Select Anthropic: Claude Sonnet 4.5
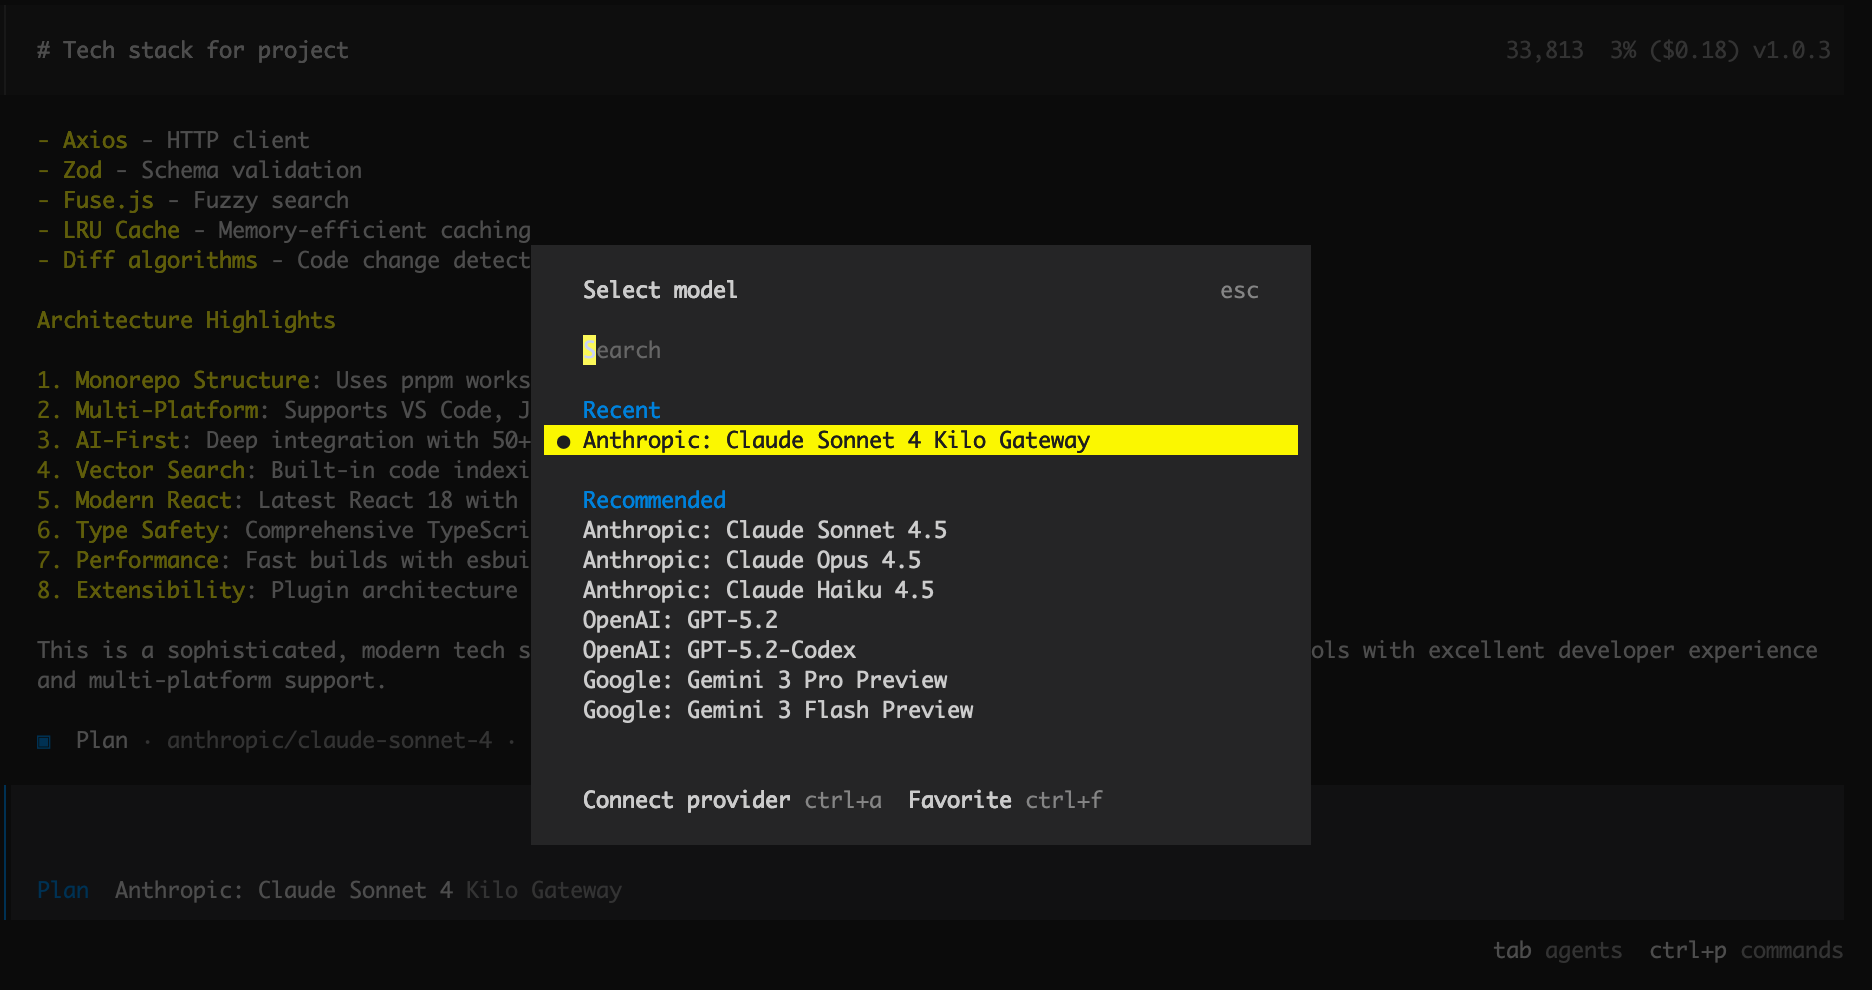This screenshot has height=990, width=1872. point(765,530)
